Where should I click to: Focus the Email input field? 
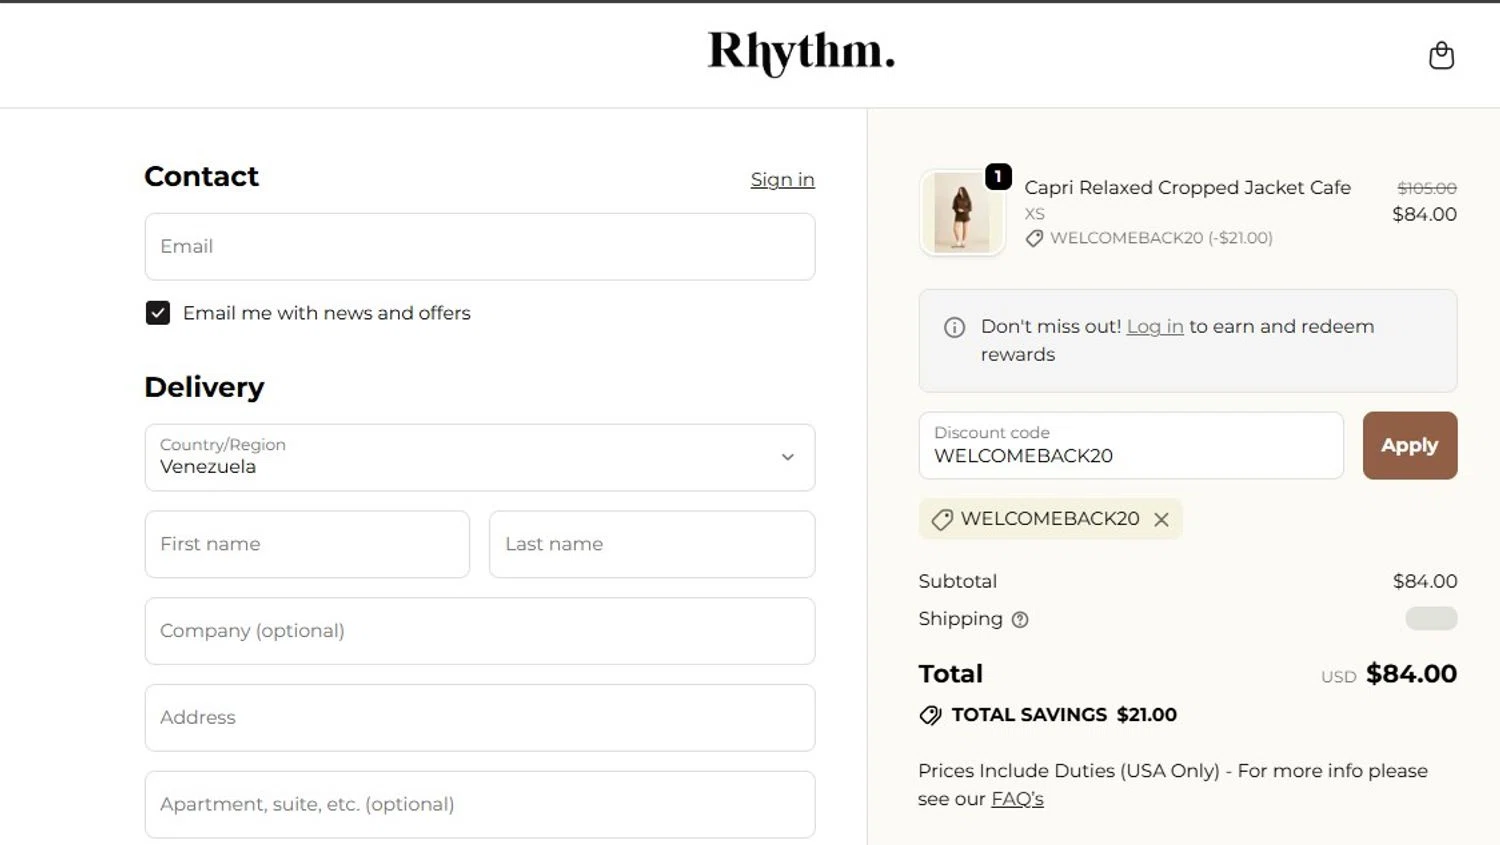[480, 246]
